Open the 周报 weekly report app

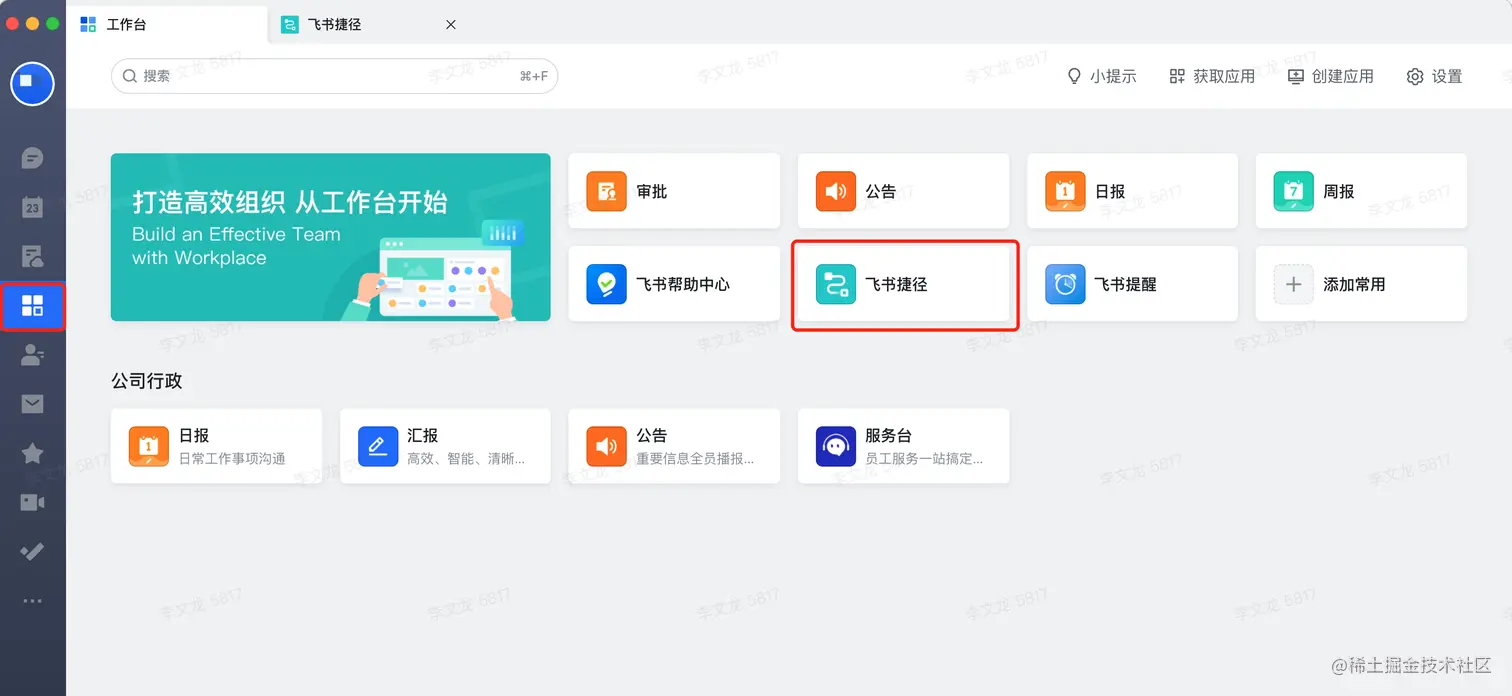point(1361,191)
